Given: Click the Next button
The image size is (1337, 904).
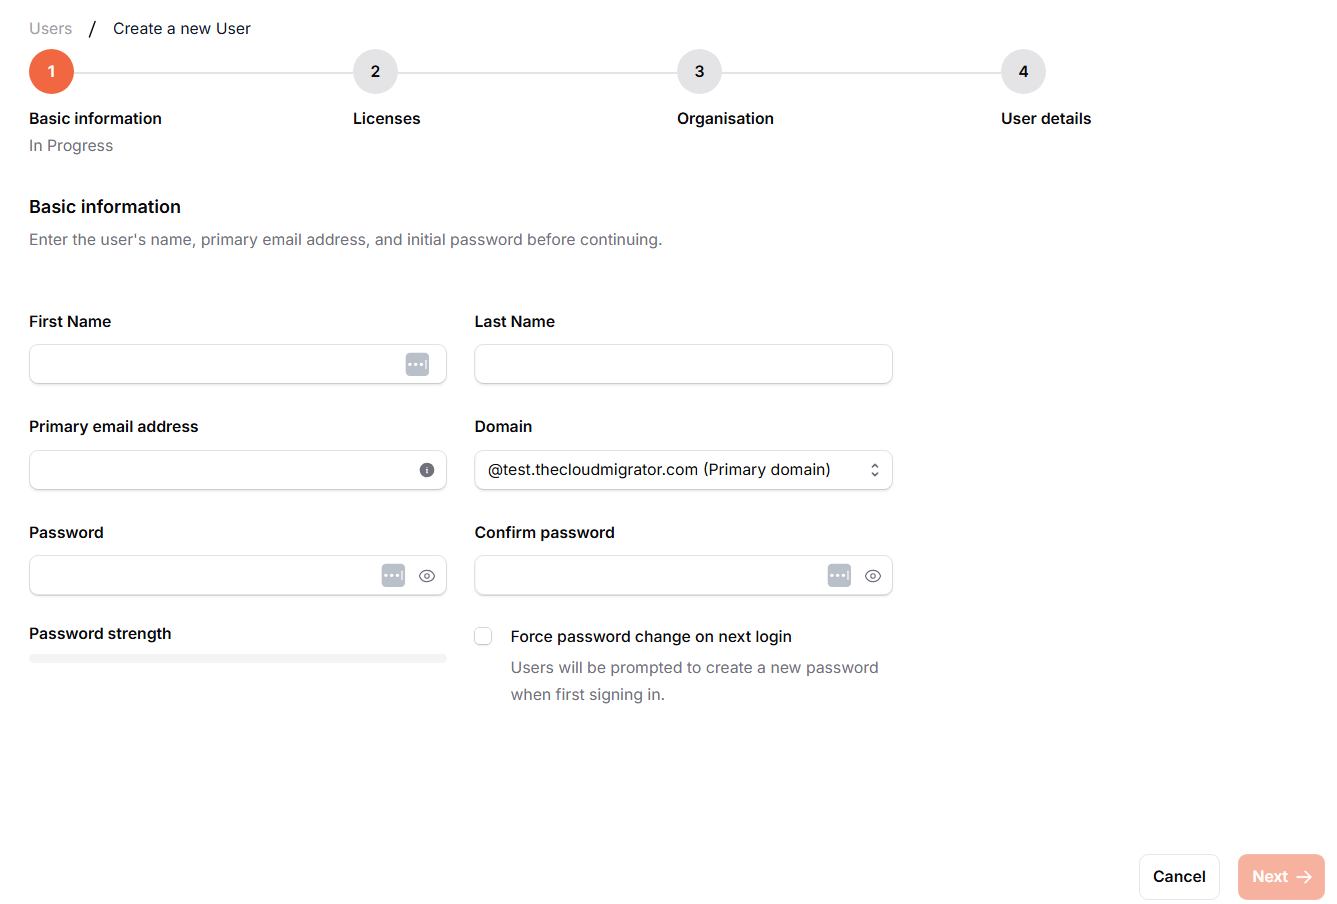Looking at the screenshot, I should 1281,877.
